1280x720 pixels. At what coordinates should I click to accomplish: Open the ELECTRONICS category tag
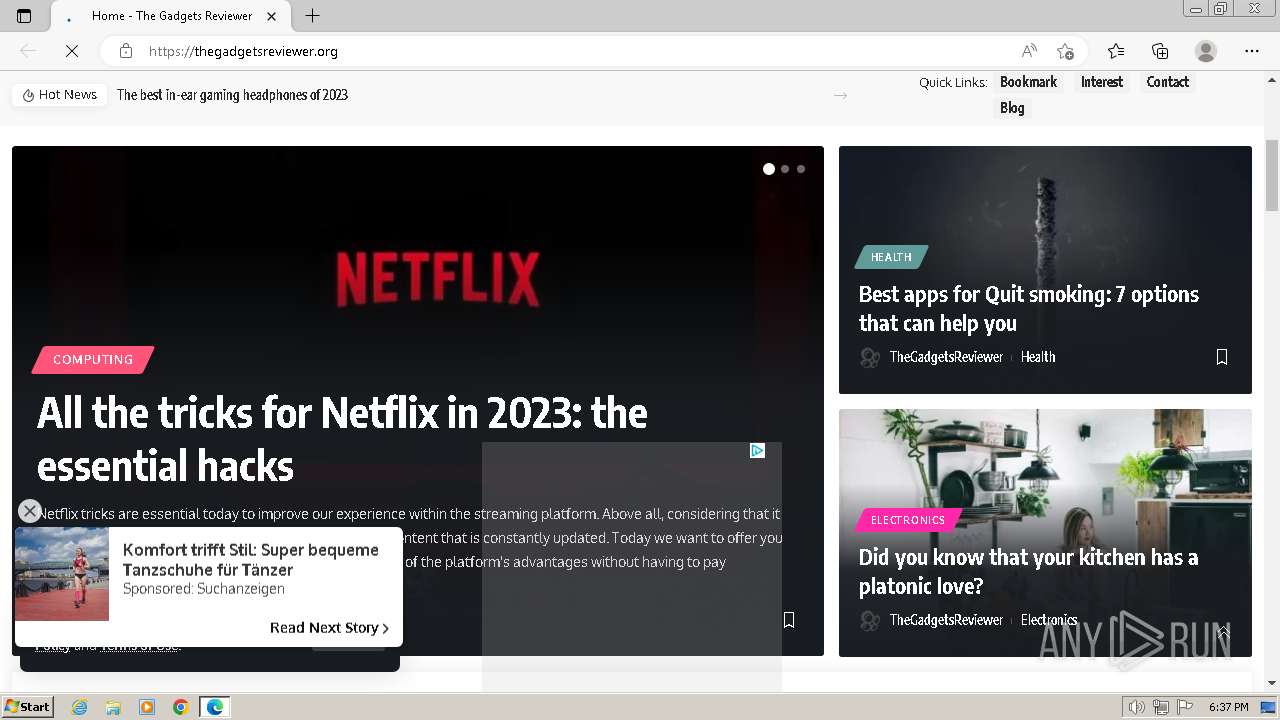908,520
